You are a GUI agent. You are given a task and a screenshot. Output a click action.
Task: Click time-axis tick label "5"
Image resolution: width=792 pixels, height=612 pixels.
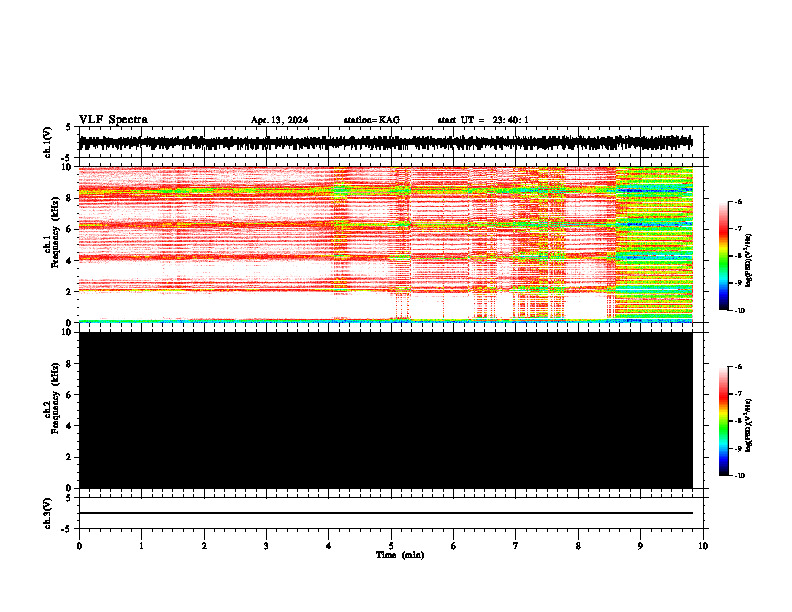(x=391, y=546)
